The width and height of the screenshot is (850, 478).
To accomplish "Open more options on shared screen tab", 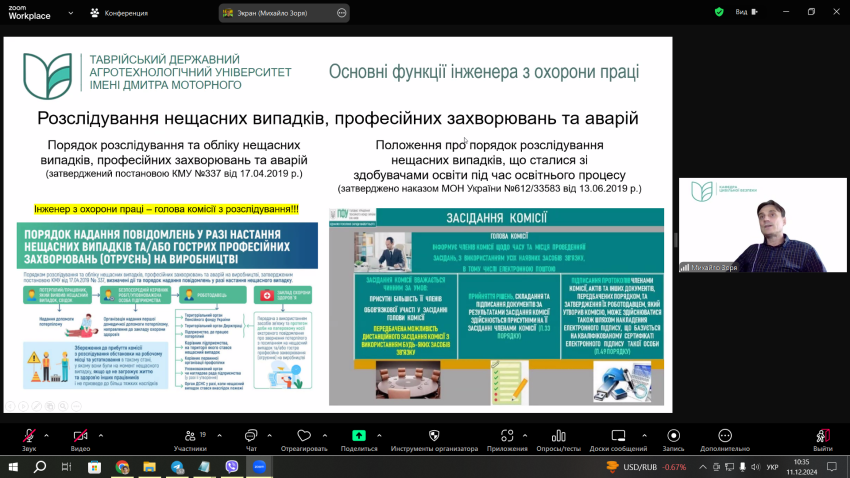I will (342, 13).
